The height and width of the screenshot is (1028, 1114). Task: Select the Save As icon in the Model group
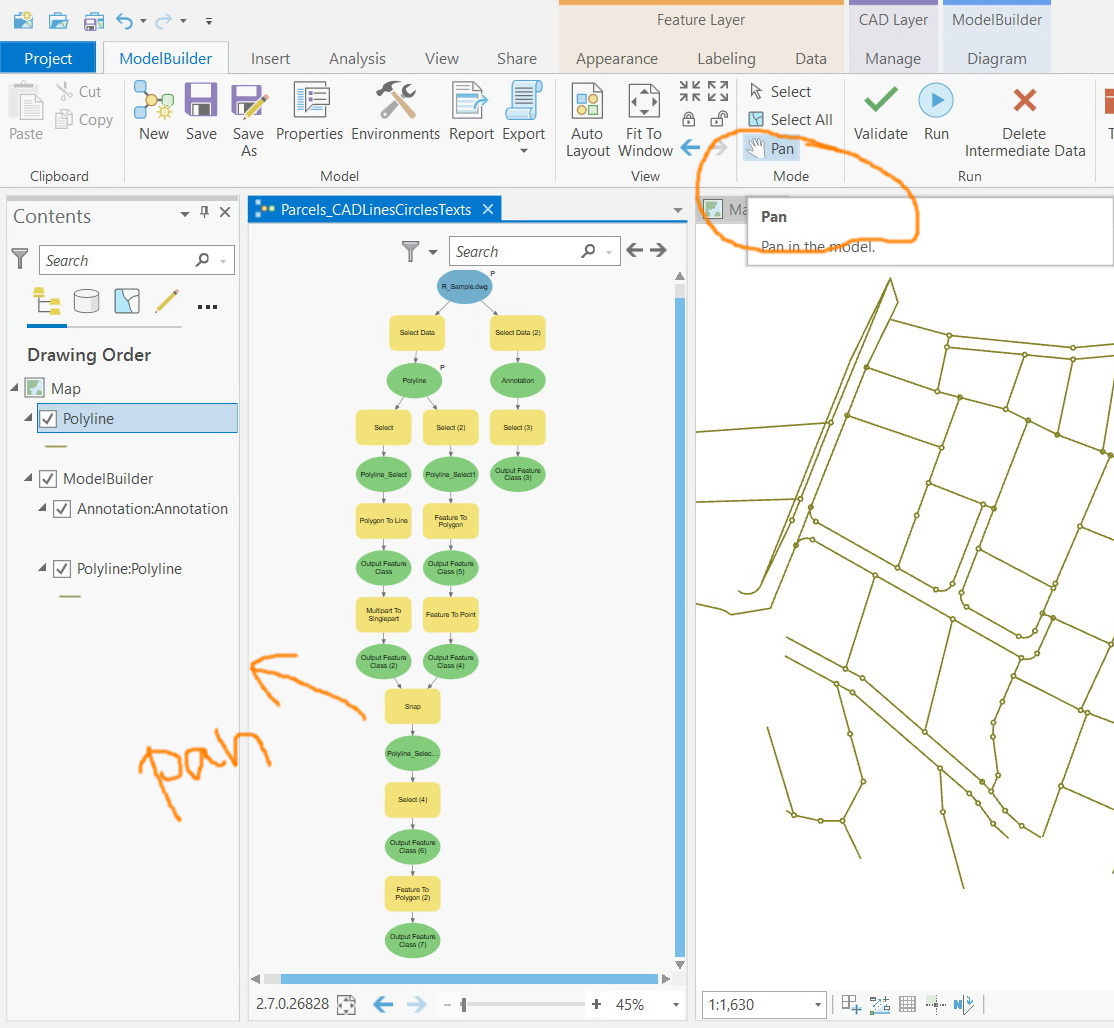tap(248, 113)
